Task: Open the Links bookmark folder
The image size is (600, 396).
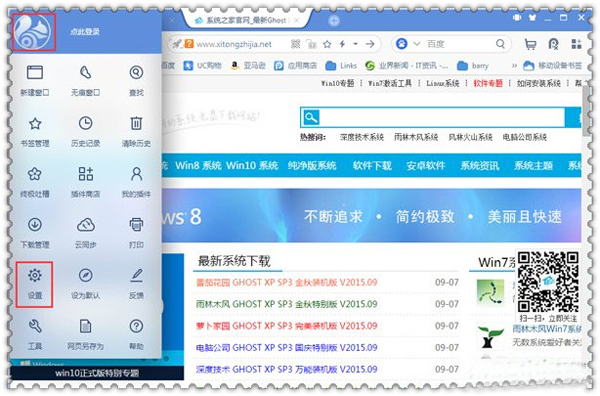Action: tap(341, 66)
